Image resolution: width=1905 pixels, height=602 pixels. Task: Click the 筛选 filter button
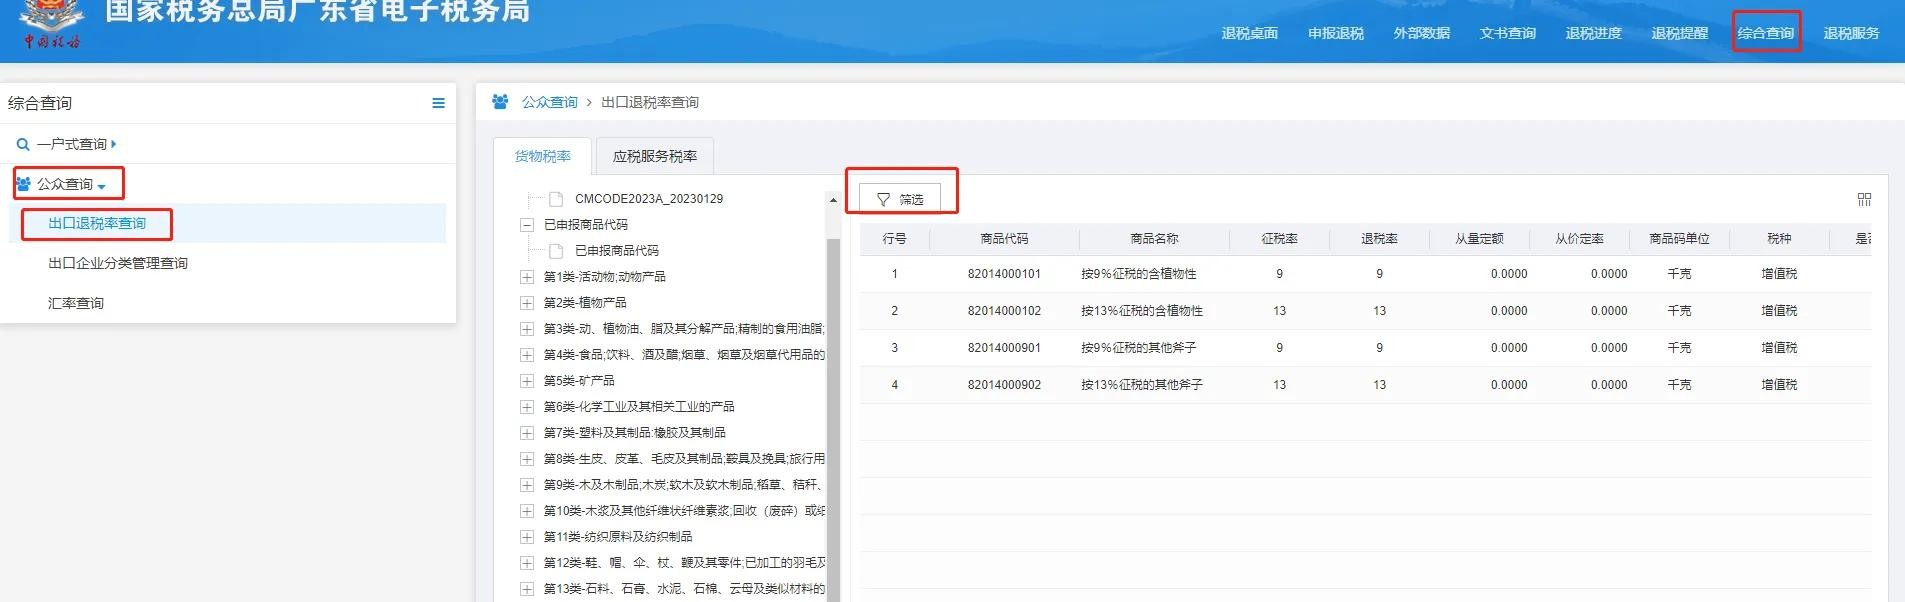[900, 199]
